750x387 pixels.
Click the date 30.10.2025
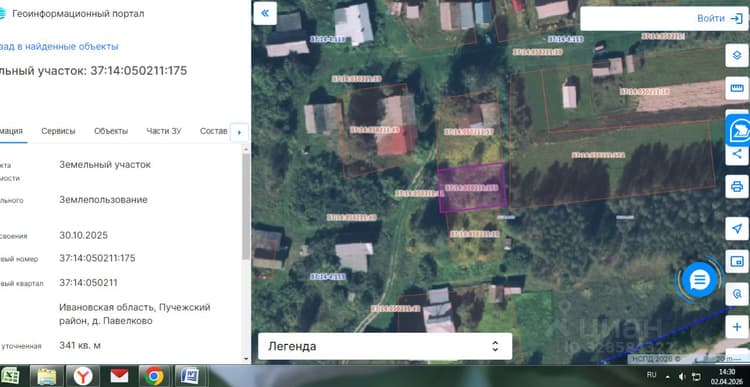[84, 235]
